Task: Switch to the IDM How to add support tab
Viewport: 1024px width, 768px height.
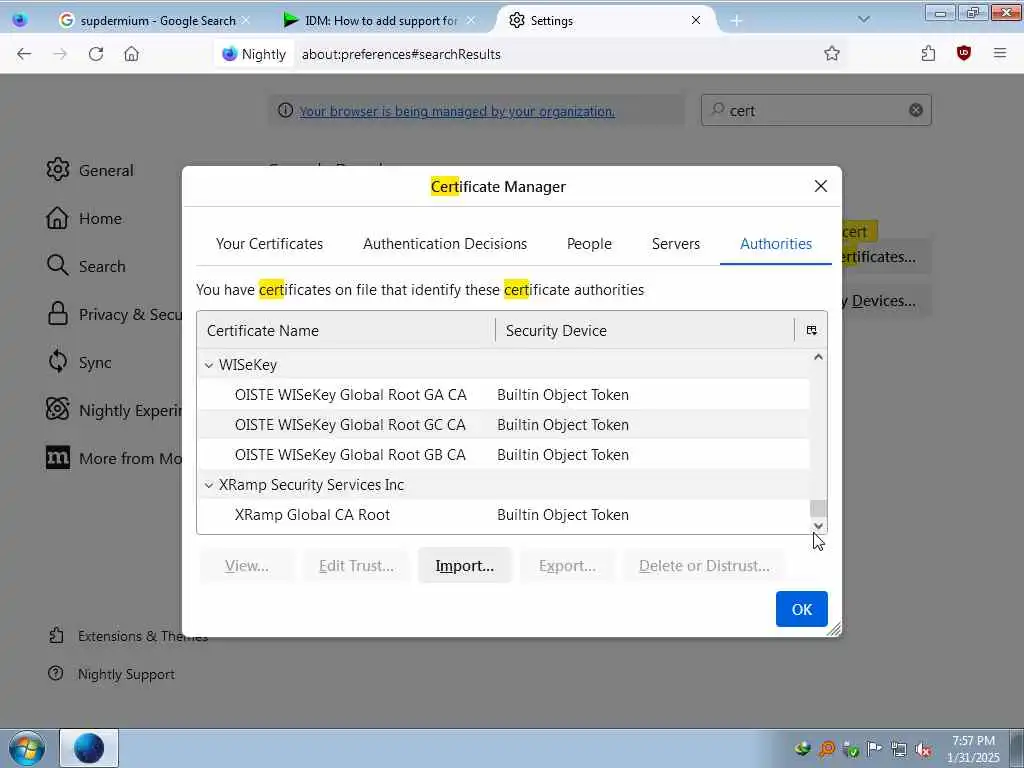Action: point(380,20)
